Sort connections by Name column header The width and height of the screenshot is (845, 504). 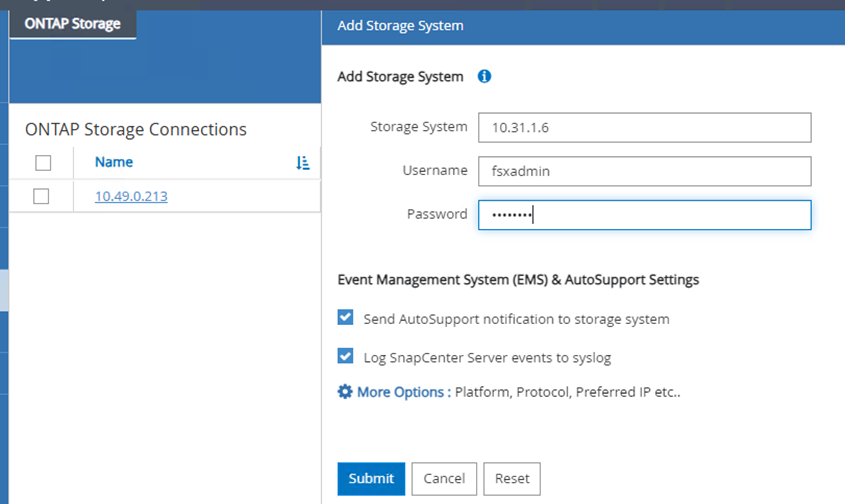pyautogui.click(x=114, y=162)
